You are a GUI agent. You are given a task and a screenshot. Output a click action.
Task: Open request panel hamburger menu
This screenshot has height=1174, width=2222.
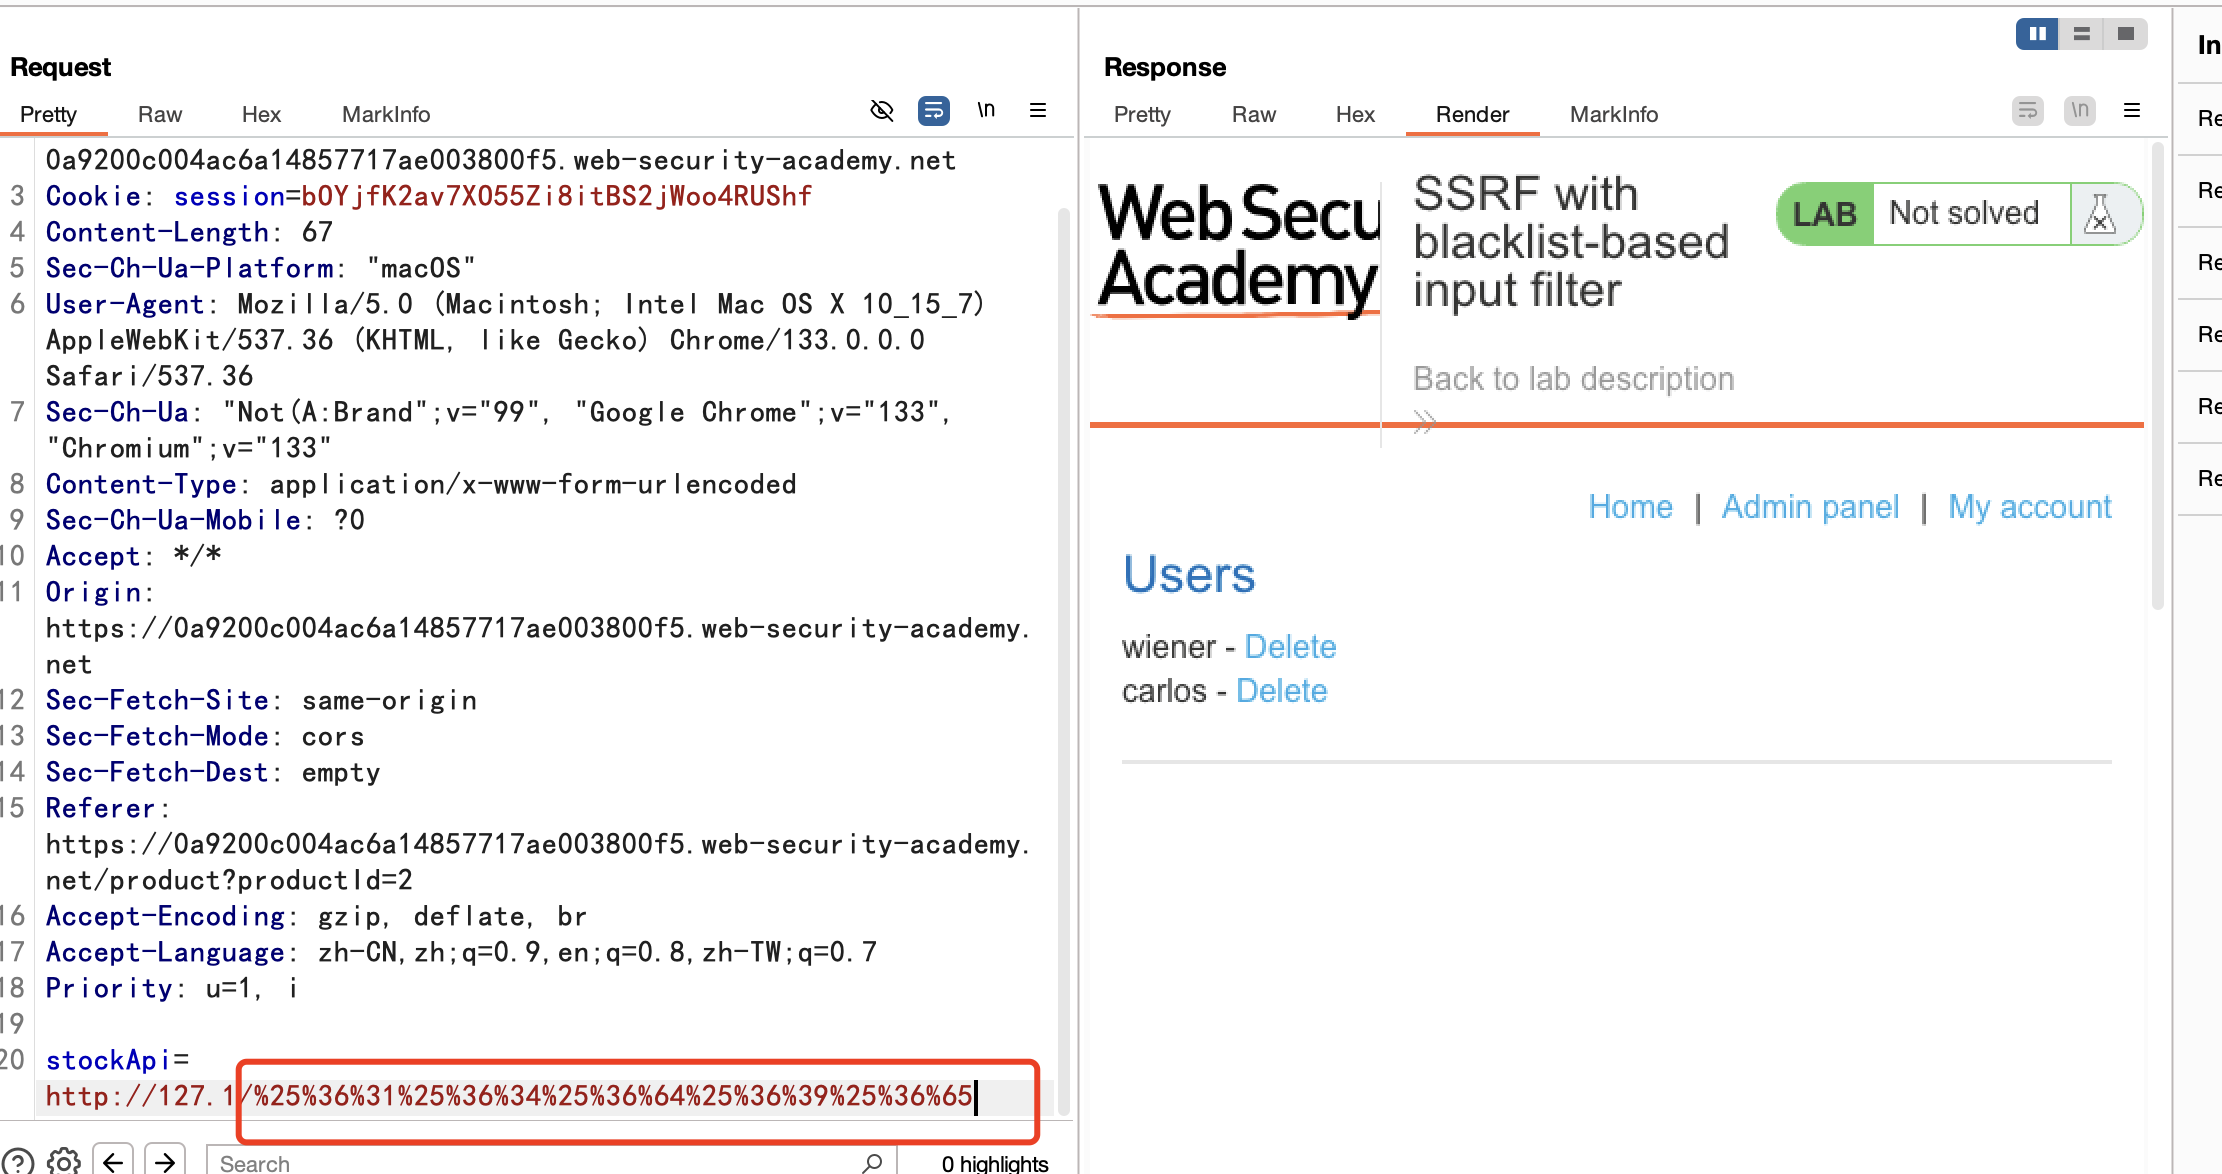(x=1038, y=110)
